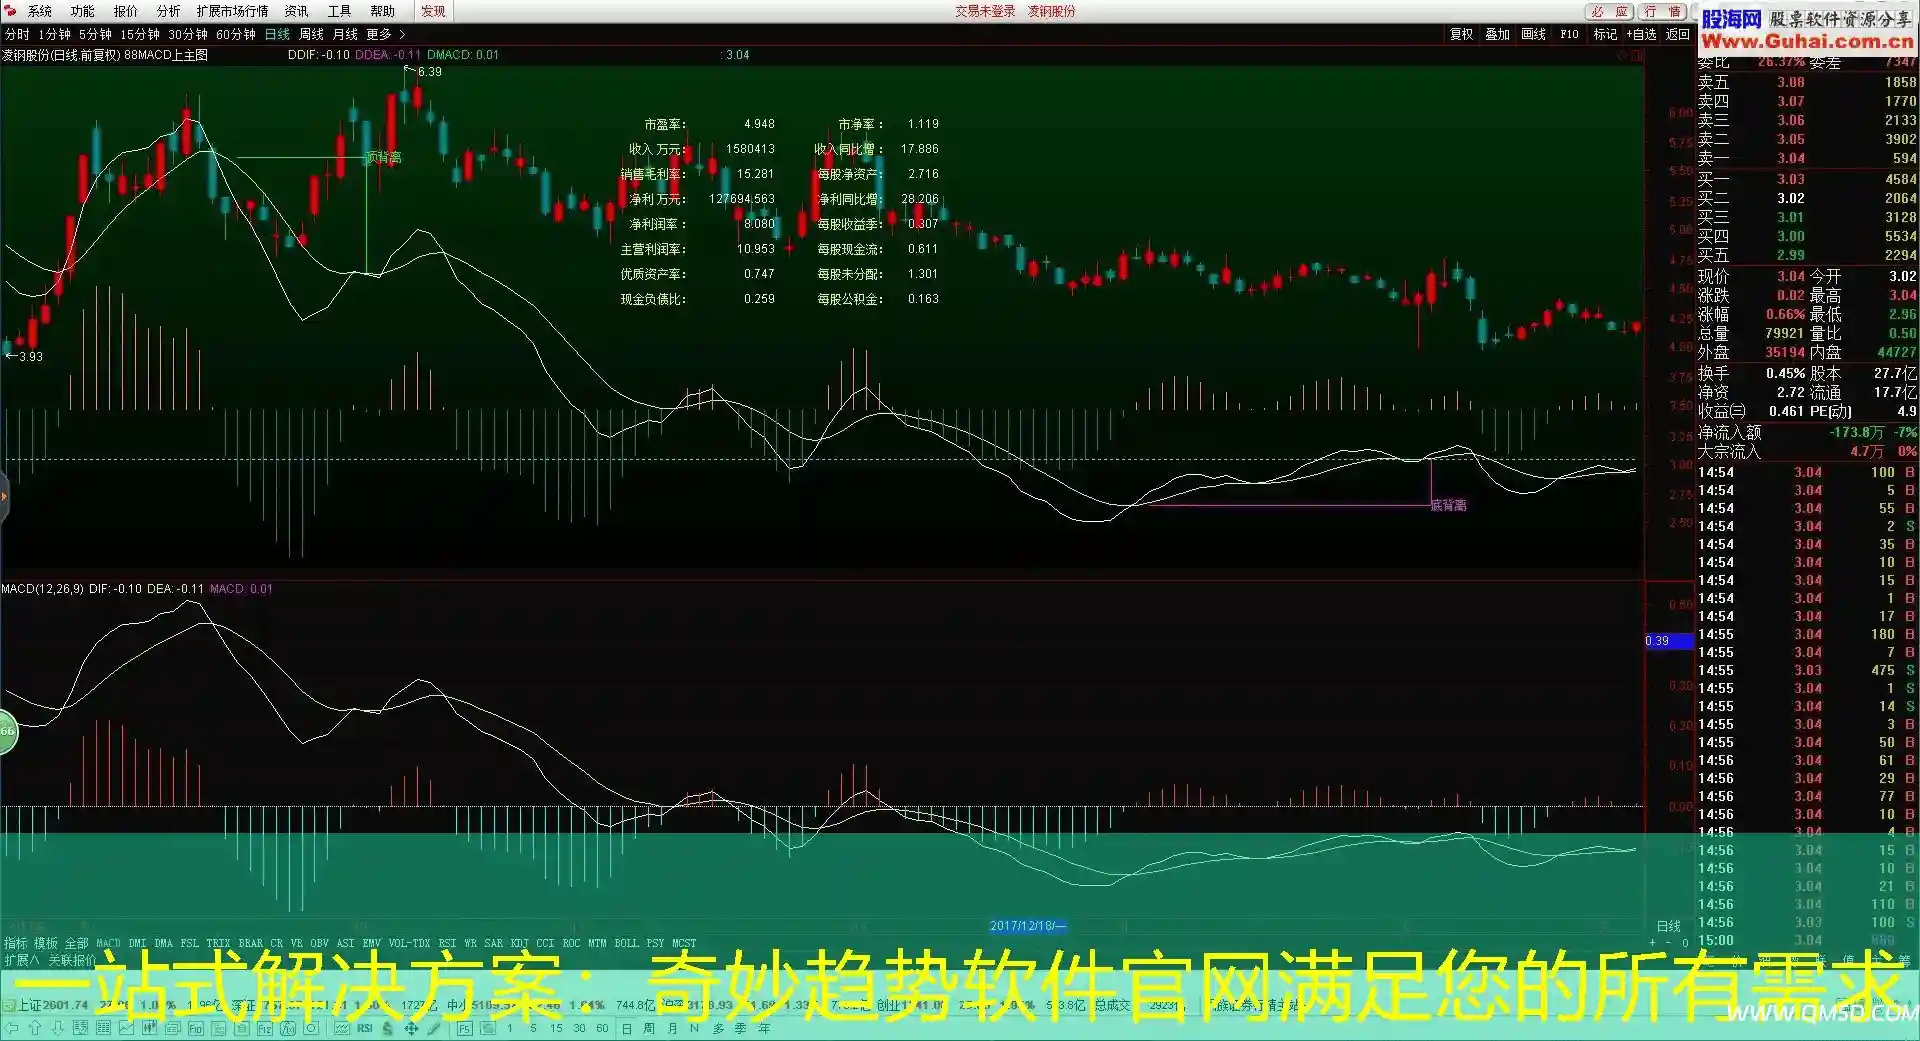Click the 0.39 price marker on axis
Viewport: 1920px width, 1041px height.
click(1668, 641)
